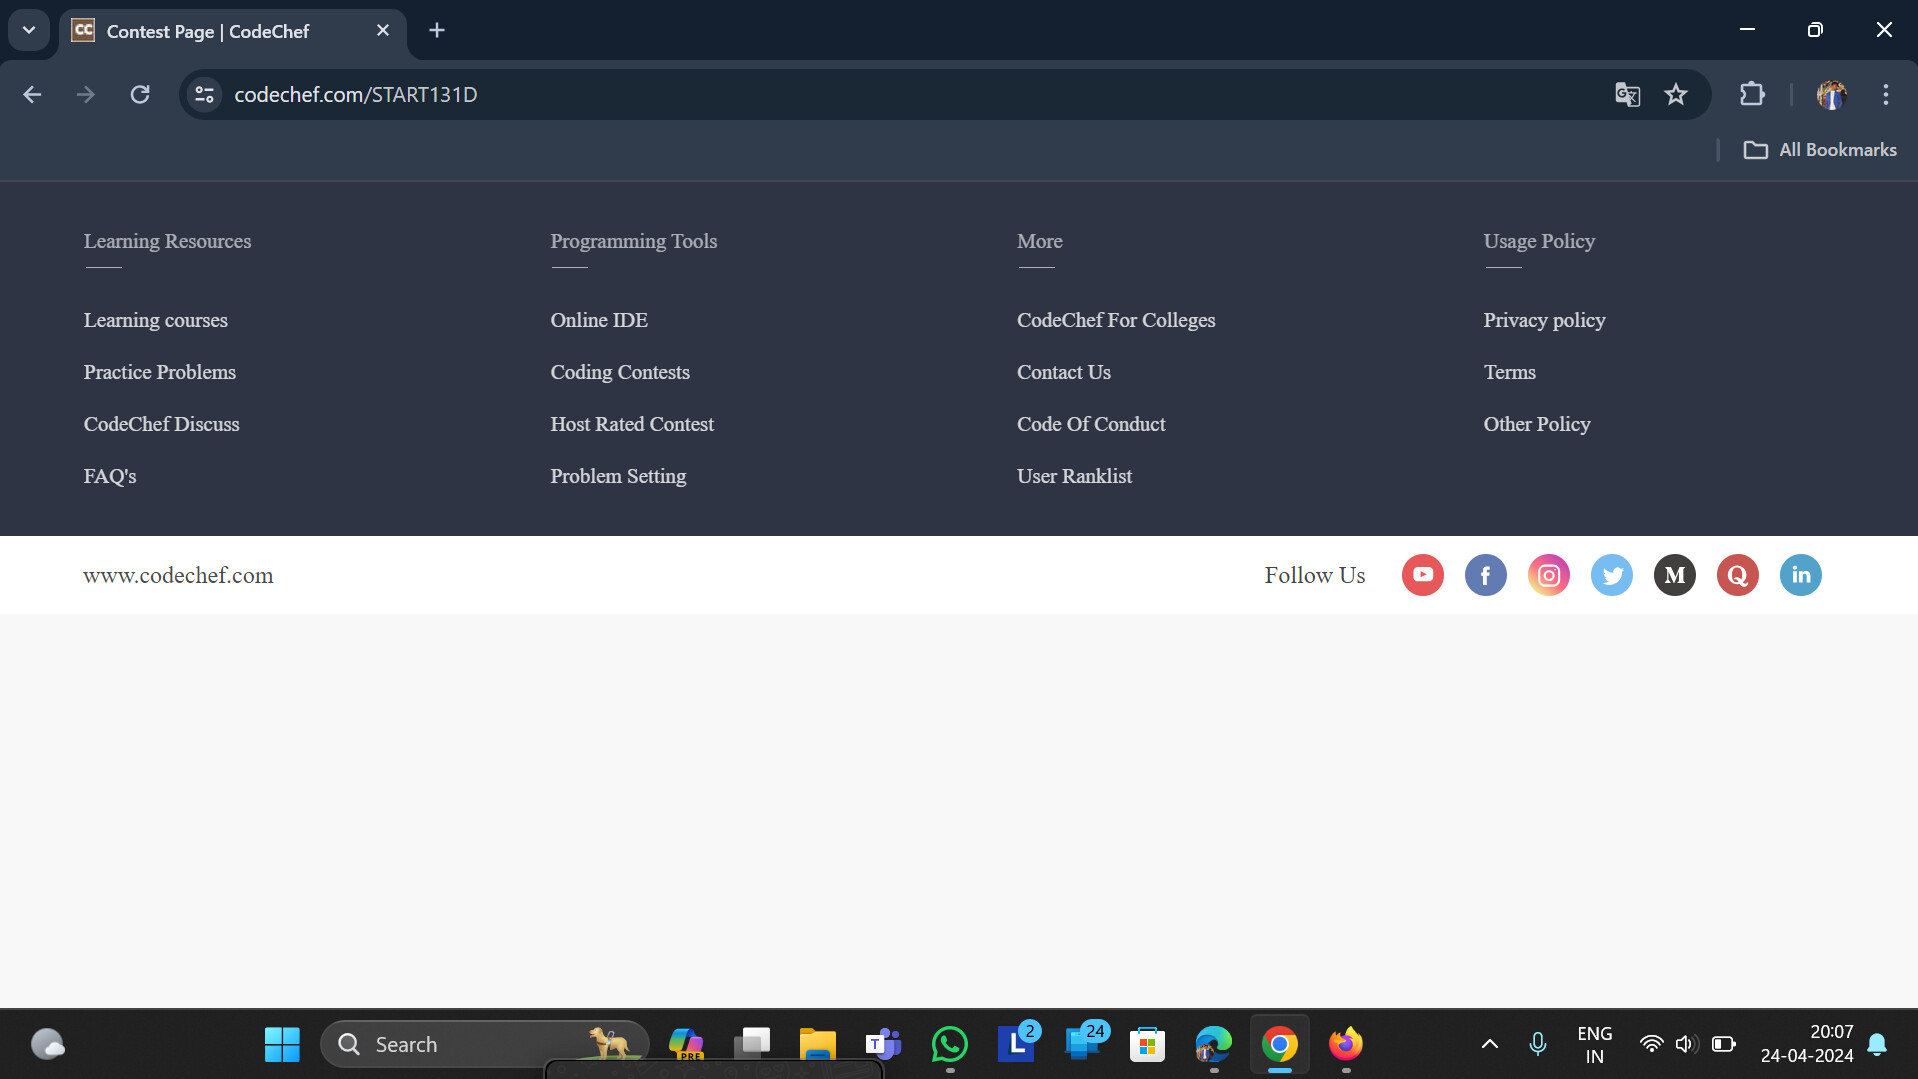
Task: Show hidden system tray icons chevron
Action: click(x=1489, y=1044)
